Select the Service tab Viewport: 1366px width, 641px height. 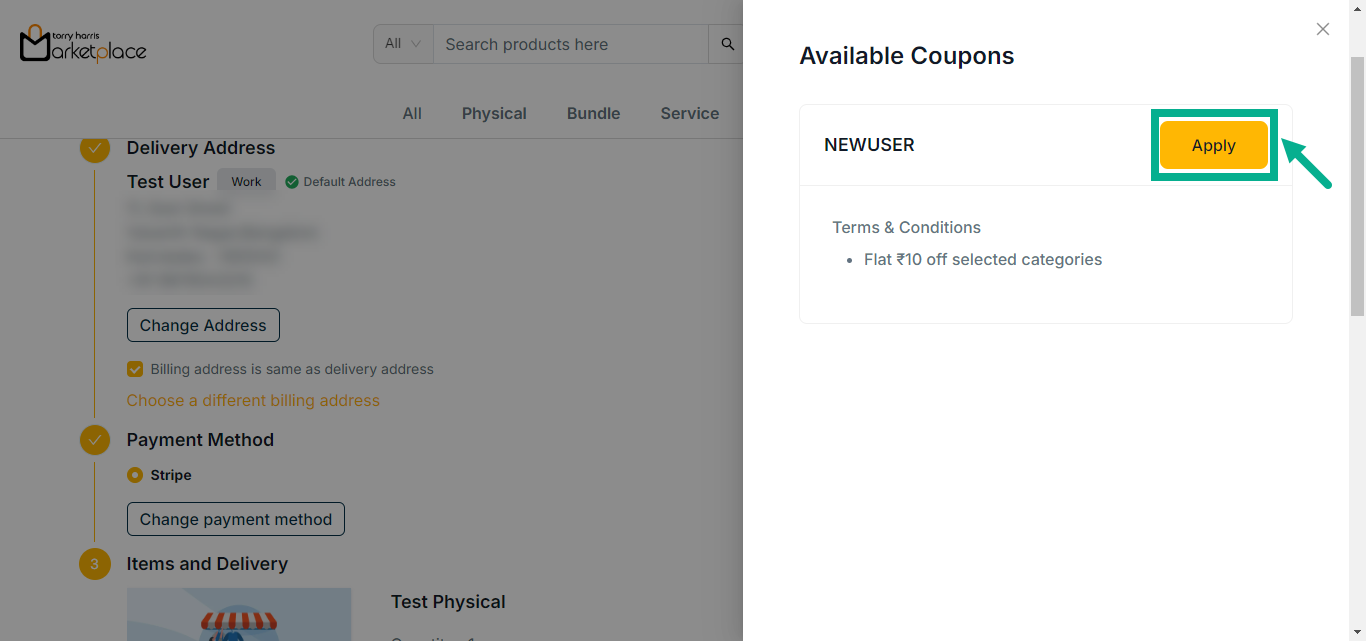coord(689,114)
